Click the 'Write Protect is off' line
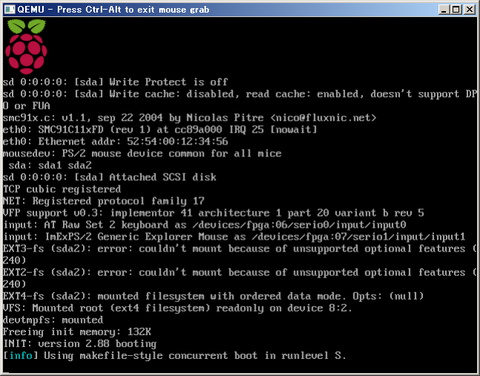The width and height of the screenshot is (480, 376). point(115,82)
